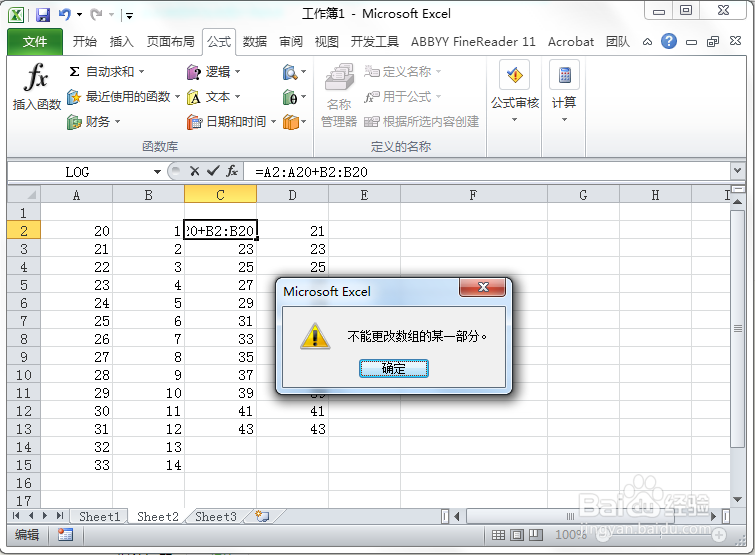755x555 pixels.
Task: Switch to Page Layout view icon
Action: click(517, 535)
